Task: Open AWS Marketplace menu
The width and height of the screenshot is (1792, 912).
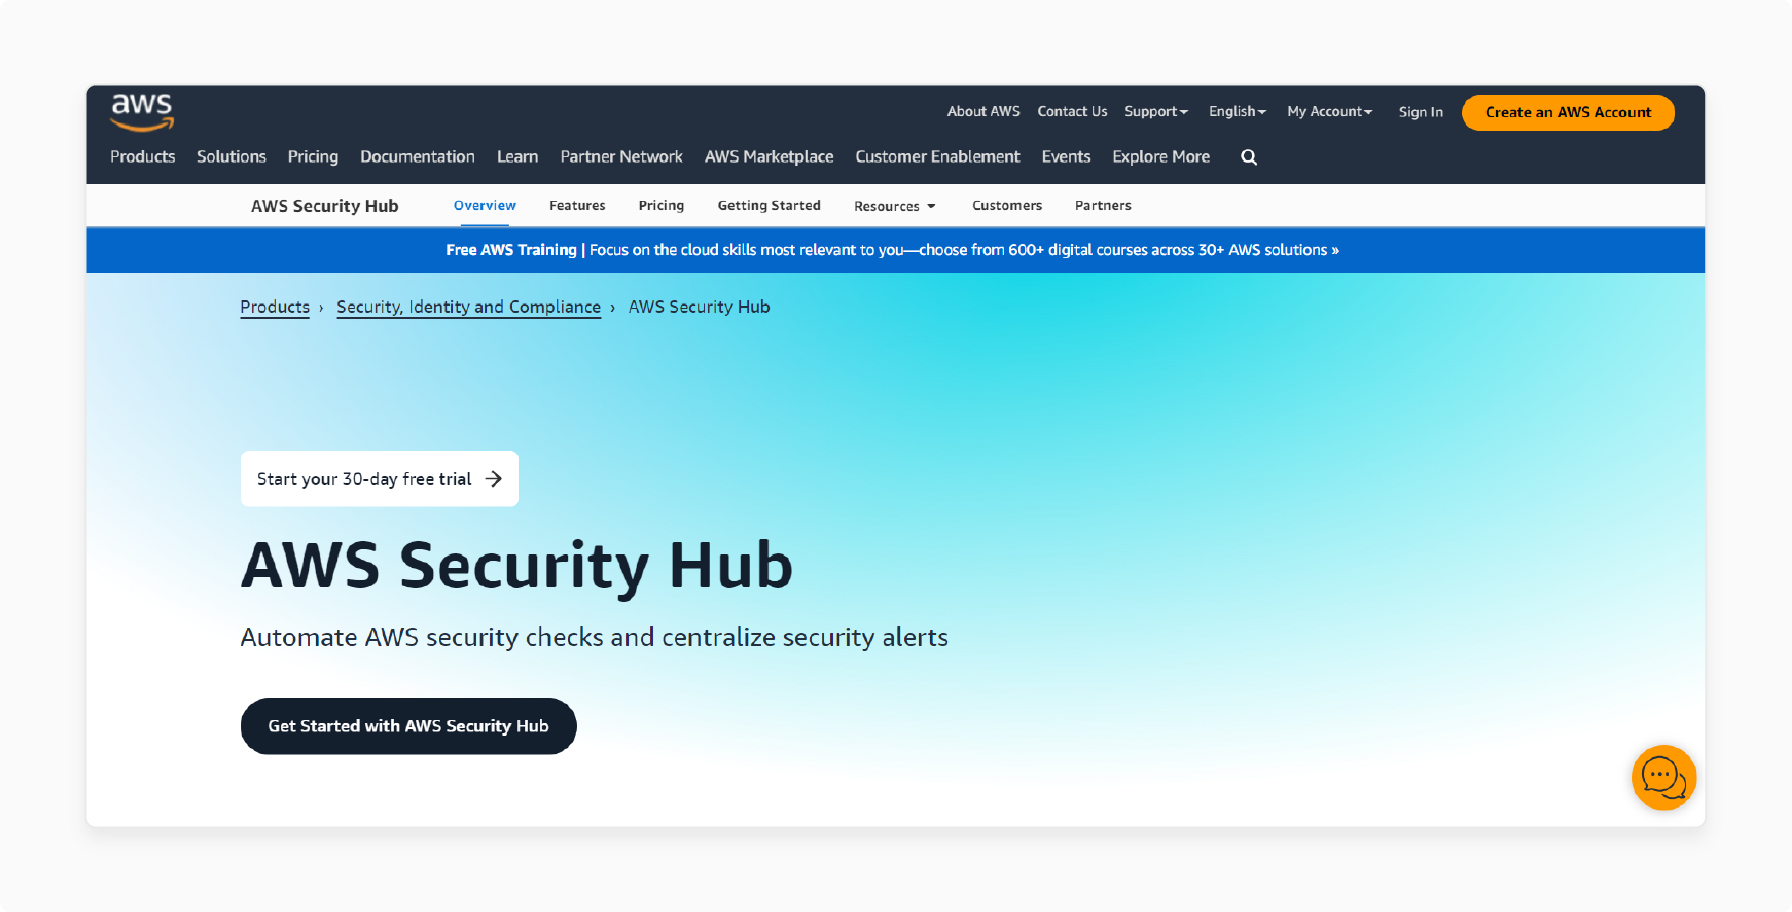Action: coord(769,157)
